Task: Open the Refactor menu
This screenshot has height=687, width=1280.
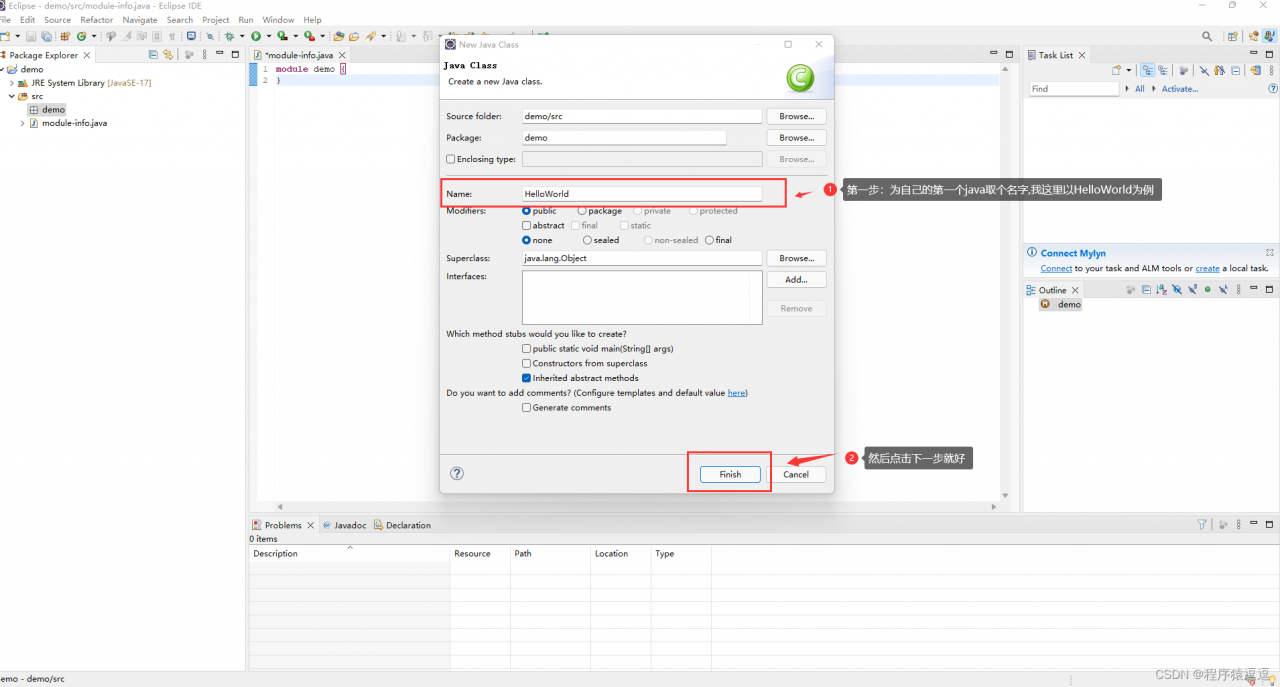Action: (x=97, y=20)
